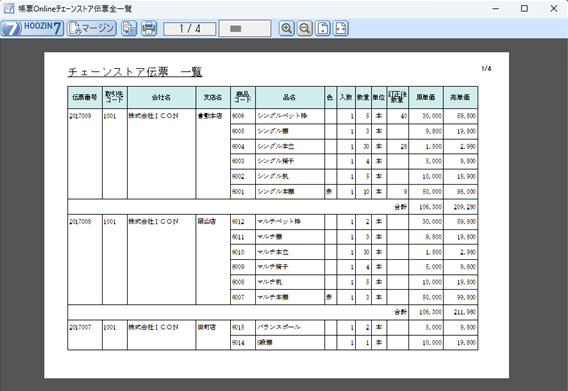Click the HOOZIN 7 logo button
This screenshot has width=568, height=391.
[x=32, y=28]
